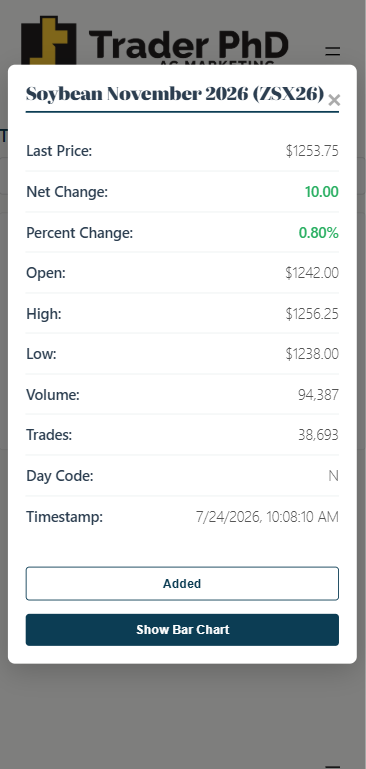Click the Last Price value $1253.75
Screen dimensions: 366x769
[x=312, y=151]
